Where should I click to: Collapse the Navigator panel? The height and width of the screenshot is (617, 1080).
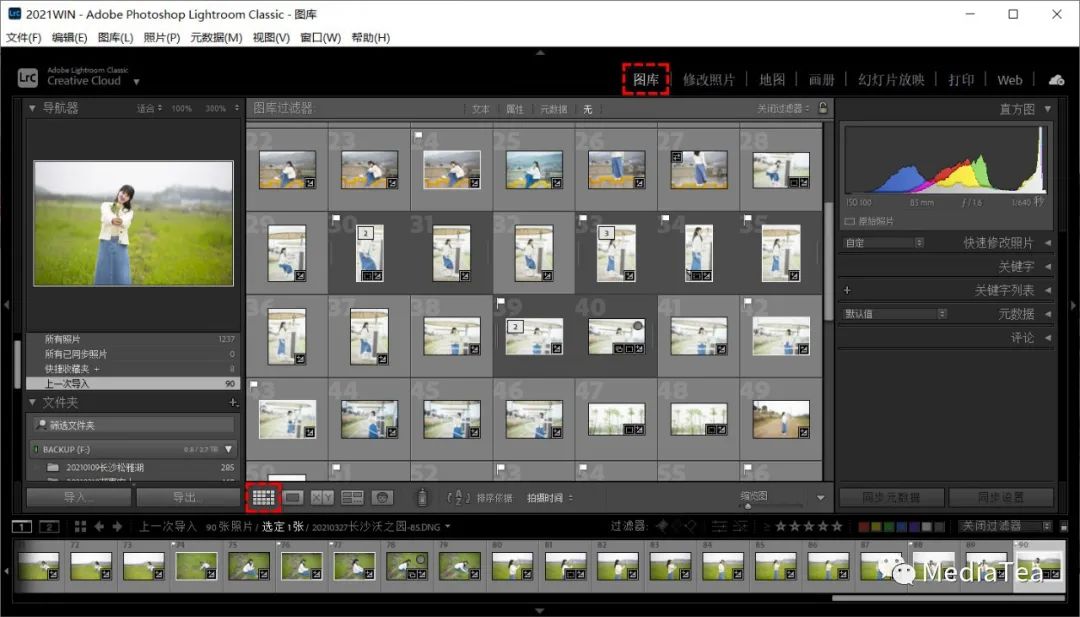[32, 108]
